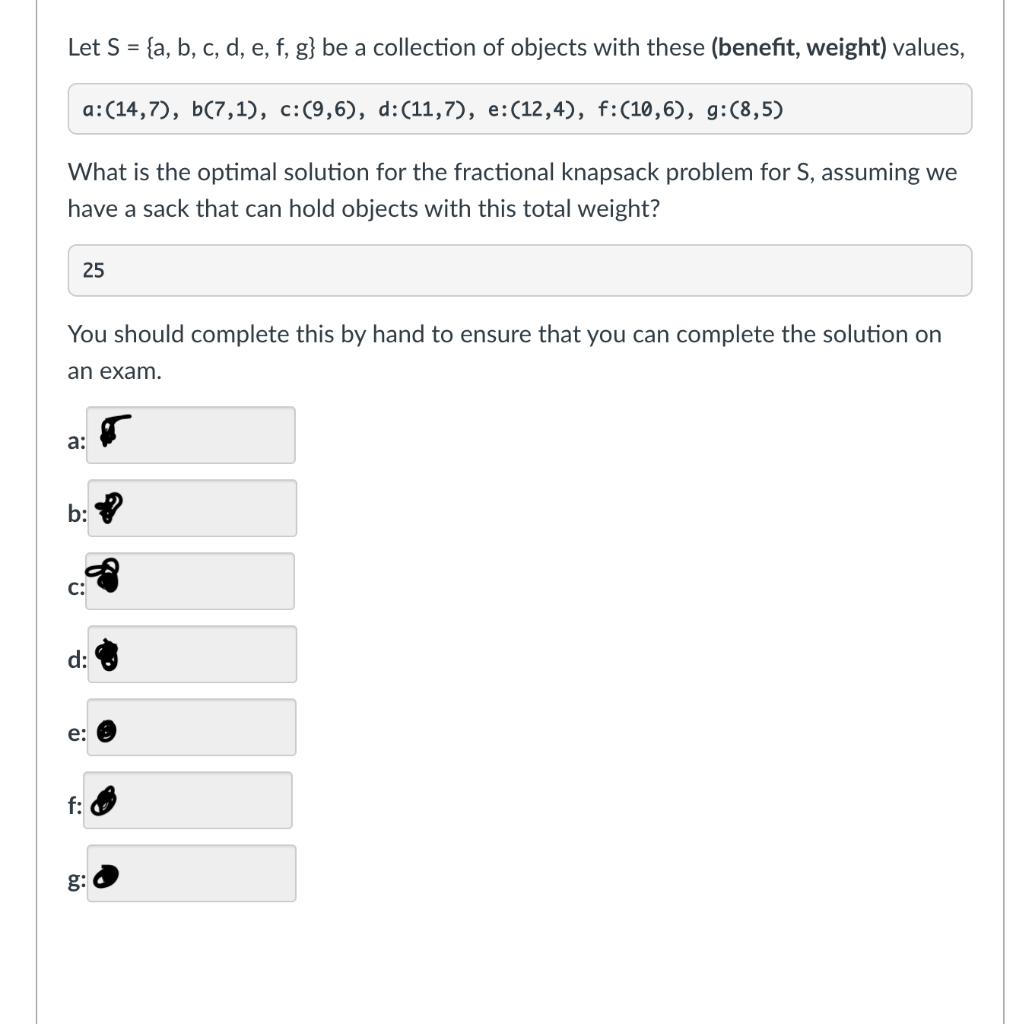1016x1024 pixels.
Task: Click the drawn mark in field g
Action: coord(104,875)
